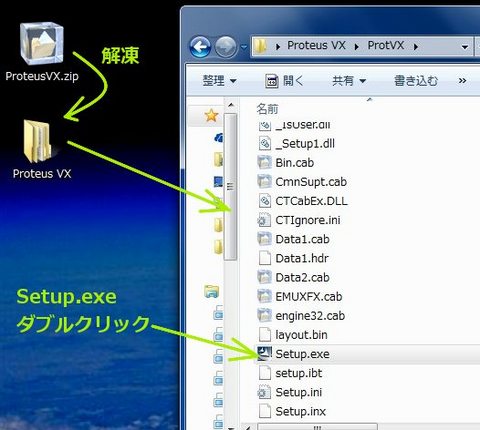This screenshot has height=430, width=480.
Task: Click the Bin.cab file icon
Action: [x=265, y=163]
